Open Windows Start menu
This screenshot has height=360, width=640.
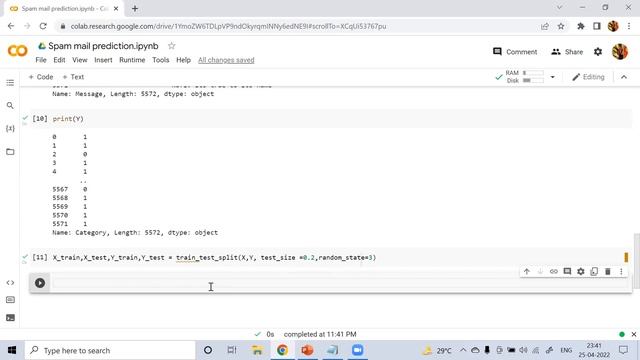[12, 350]
